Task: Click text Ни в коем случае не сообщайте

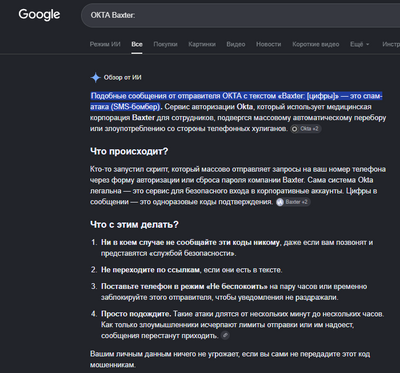Action: click(191, 242)
